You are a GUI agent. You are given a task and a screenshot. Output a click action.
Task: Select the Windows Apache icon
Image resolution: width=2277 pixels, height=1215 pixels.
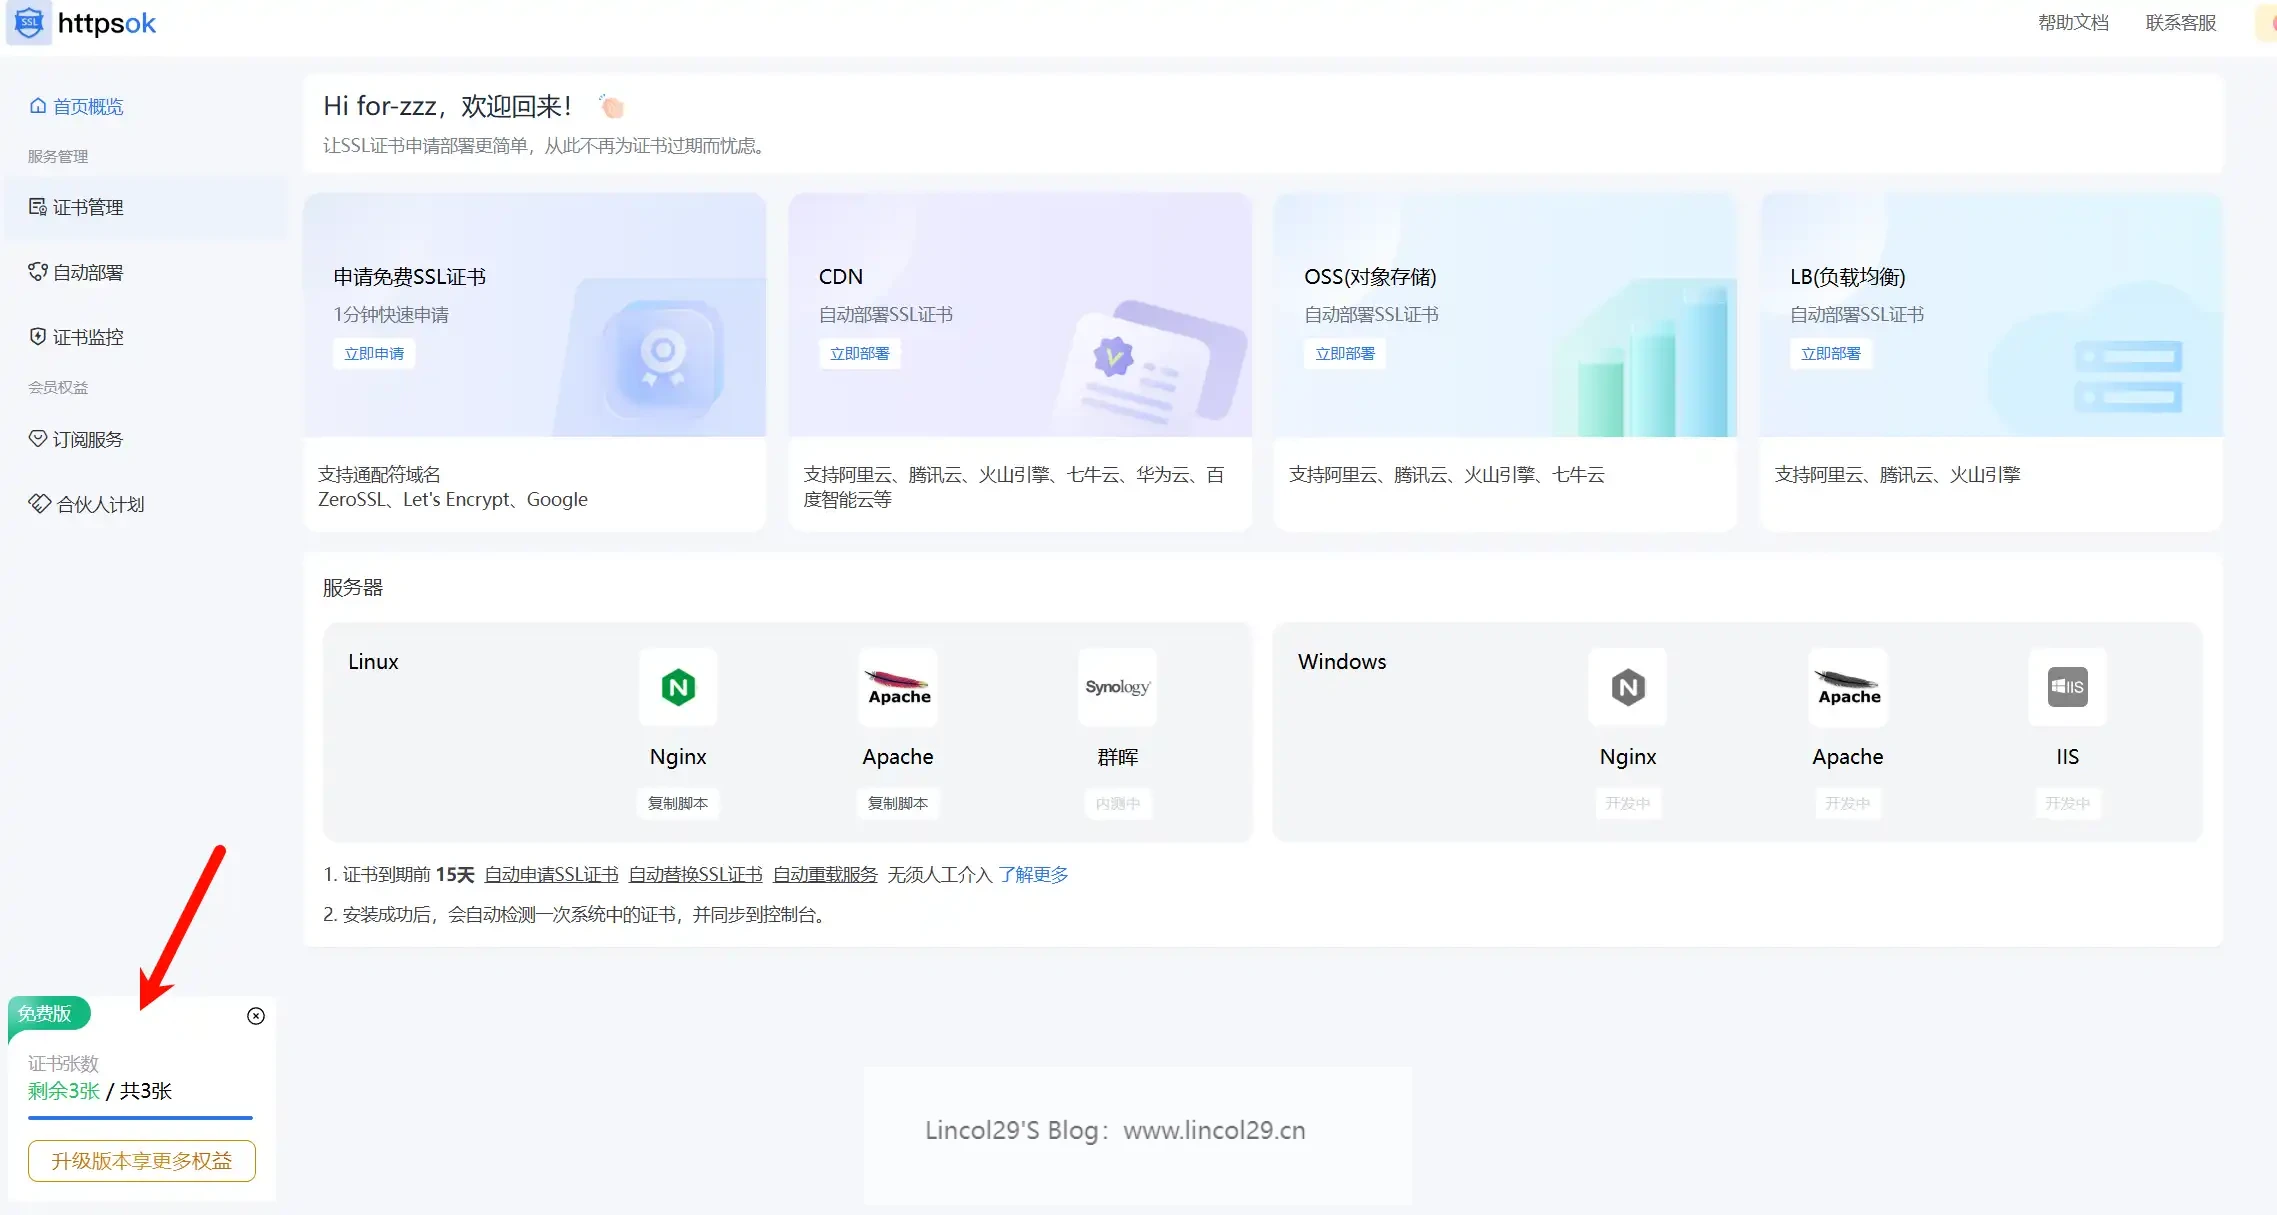[x=1848, y=687]
